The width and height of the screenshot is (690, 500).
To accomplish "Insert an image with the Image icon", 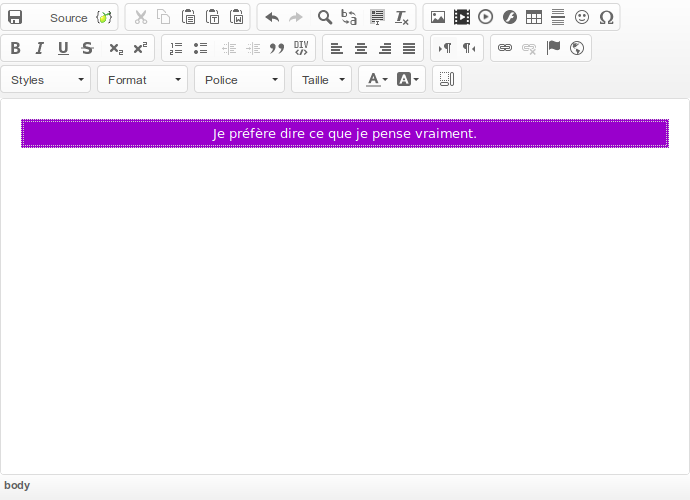I will pyautogui.click(x=438, y=17).
